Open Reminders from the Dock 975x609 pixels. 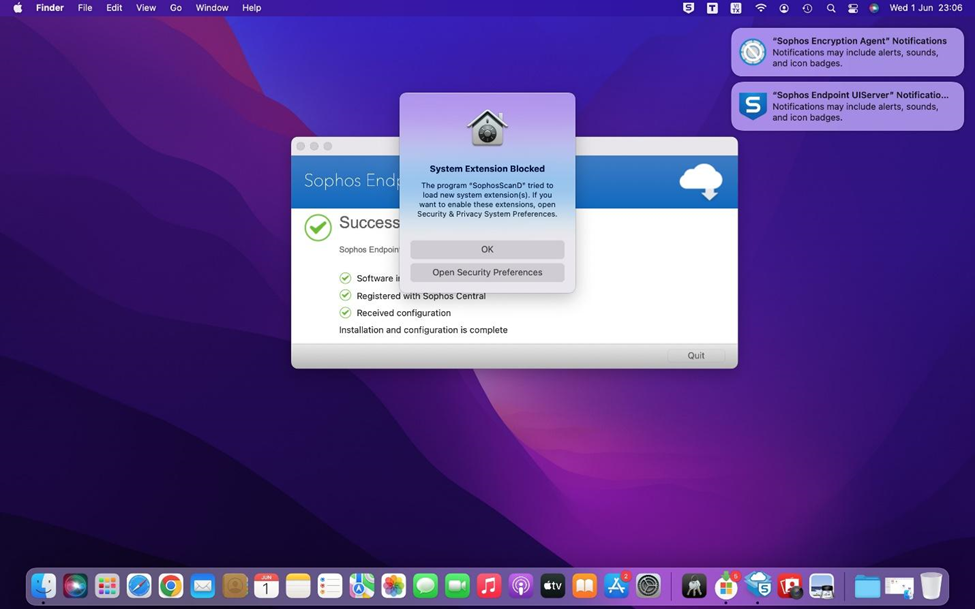330,586
